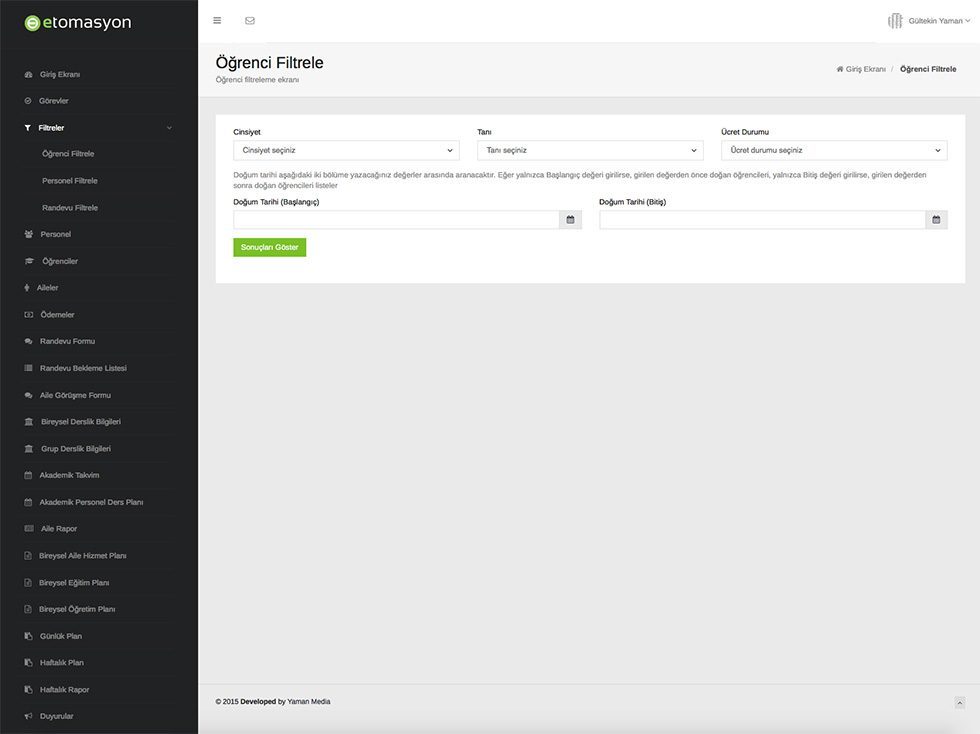Select Randevu Filtrele in the sidebar
The width and height of the screenshot is (980, 734).
tap(70, 208)
